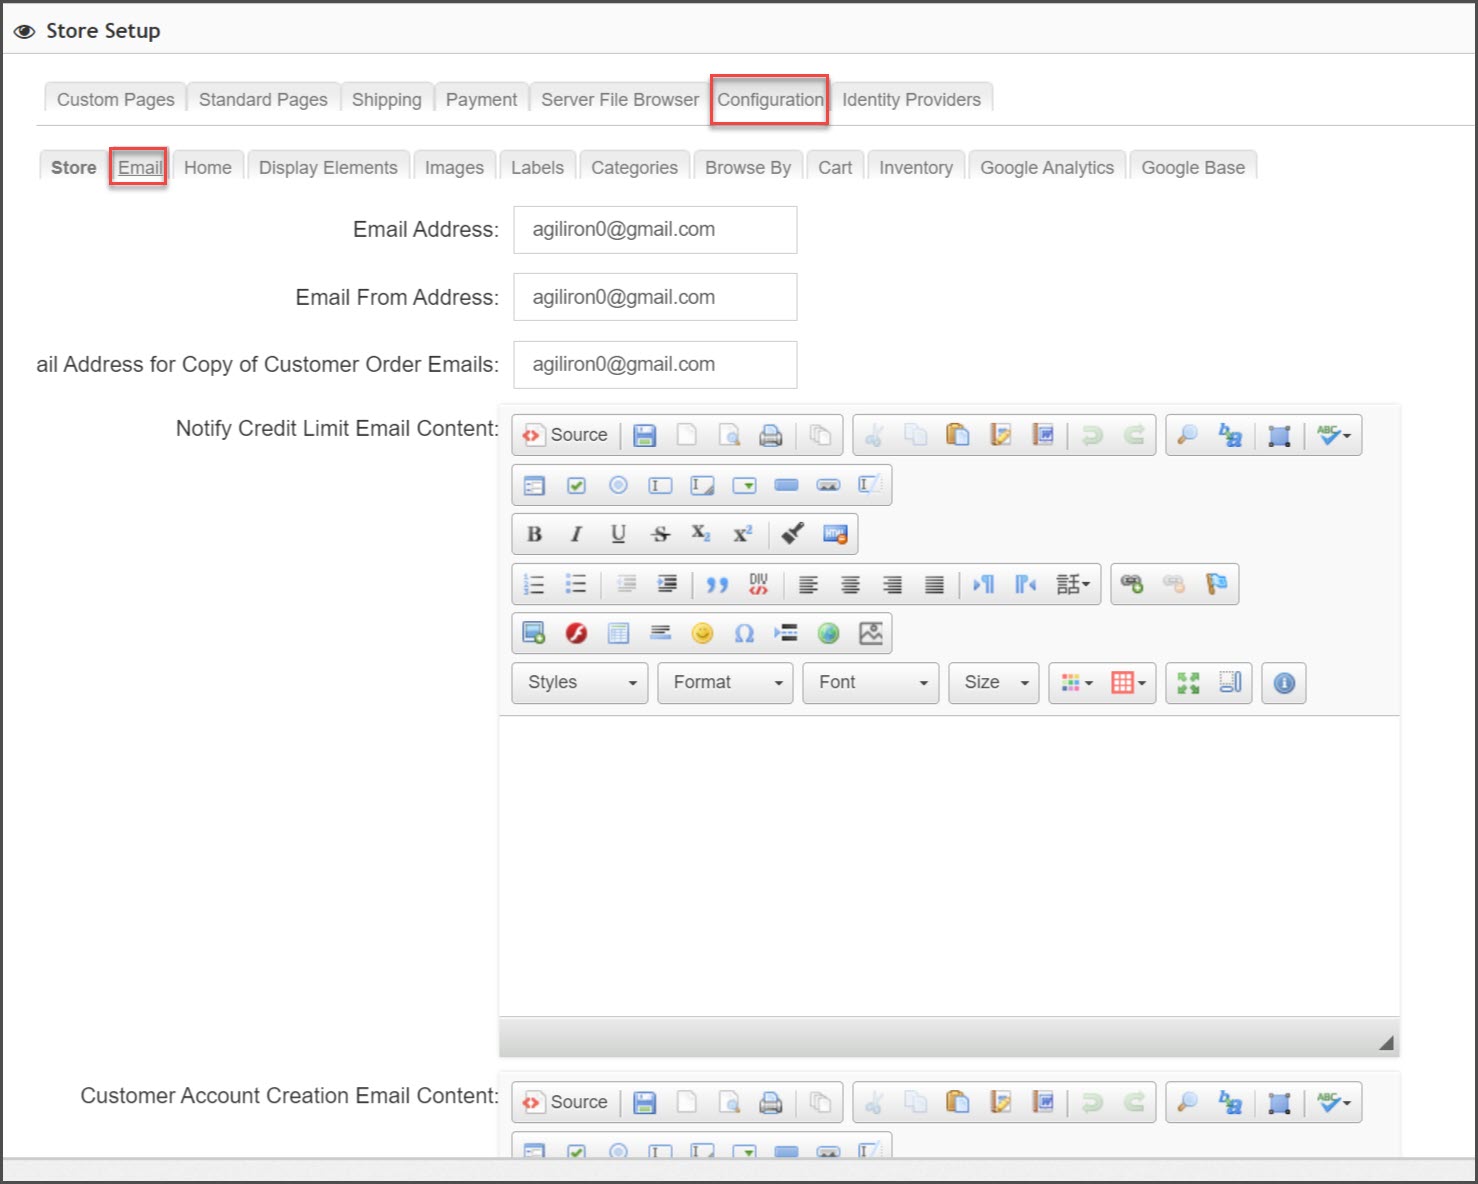
Task: Open the Email sub-tab
Action: pyautogui.click(x=140, y=167)
